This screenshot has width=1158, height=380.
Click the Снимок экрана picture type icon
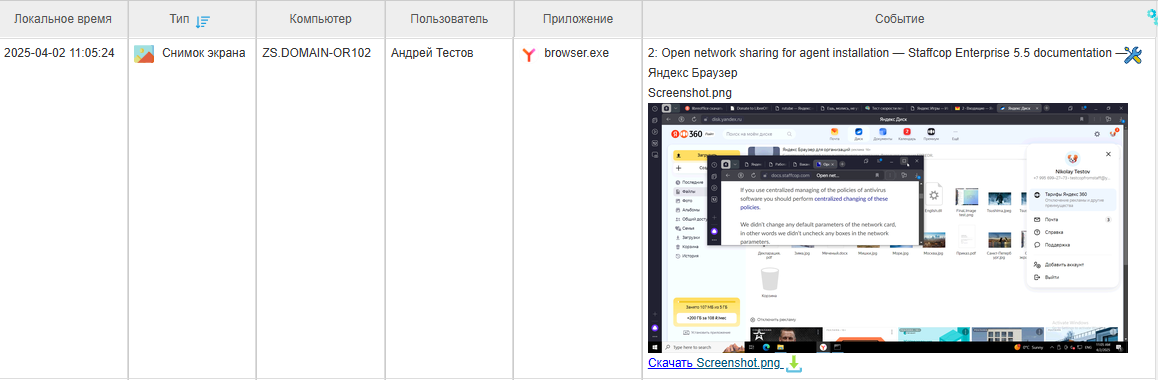[x=144, y=53]
